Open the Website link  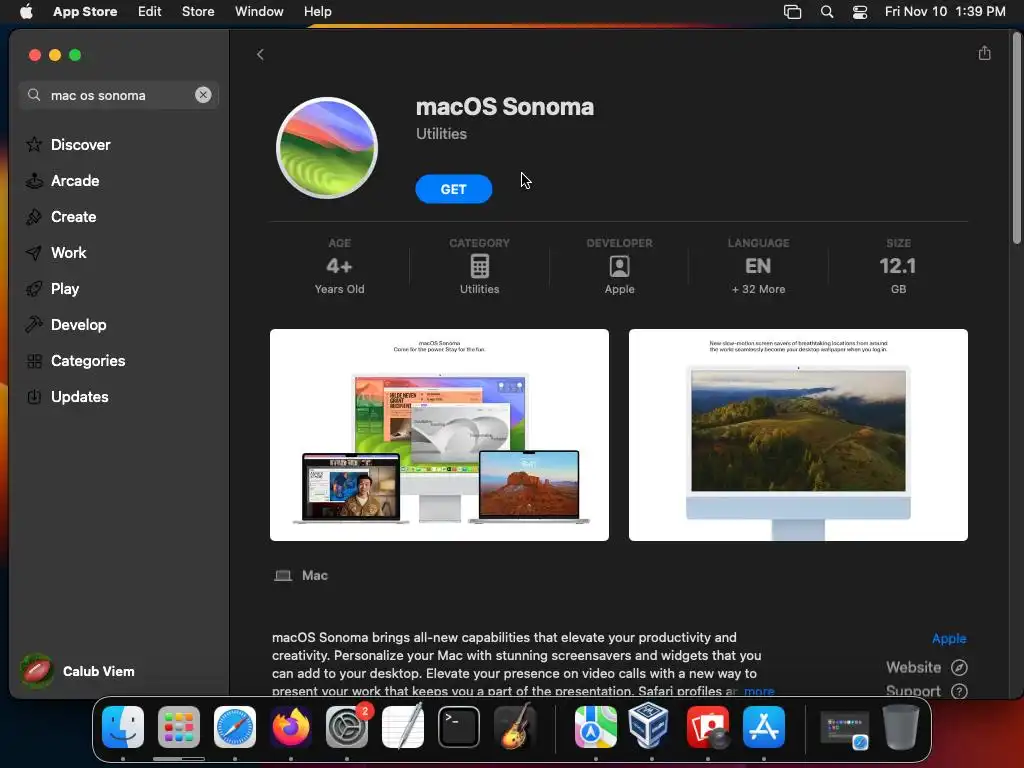click(926, 667)
